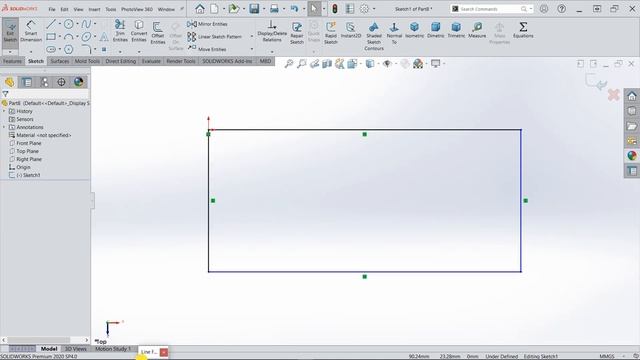Click the Rebuild traffic light icon

coord(335,9)
